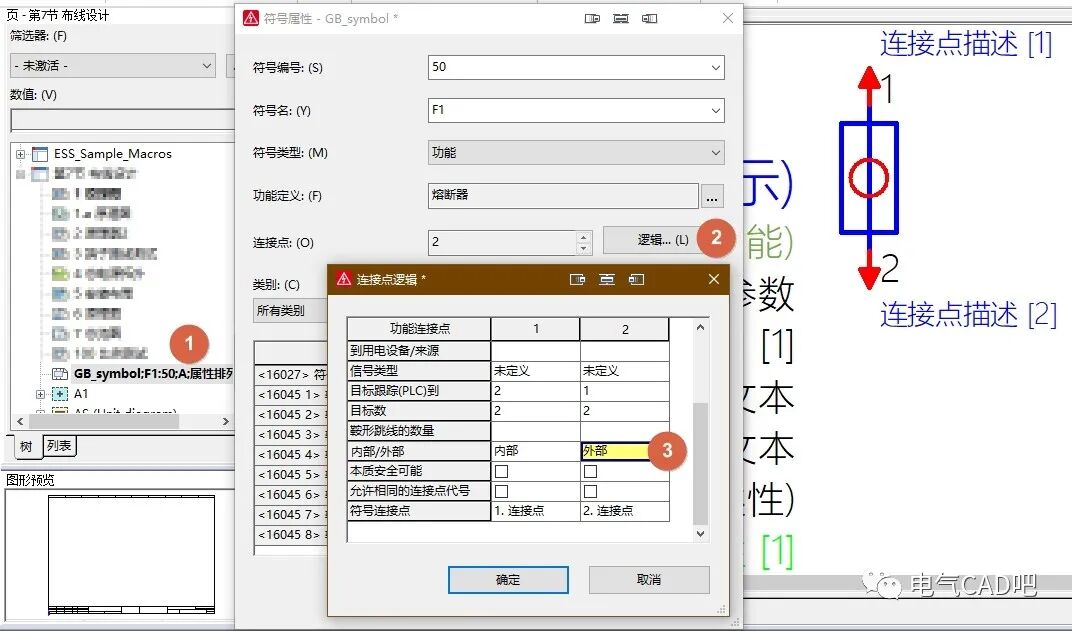Screen dimensions: 1072x631
Task: Close the 连接点逻辑 dialog
Action: point(714,279)
